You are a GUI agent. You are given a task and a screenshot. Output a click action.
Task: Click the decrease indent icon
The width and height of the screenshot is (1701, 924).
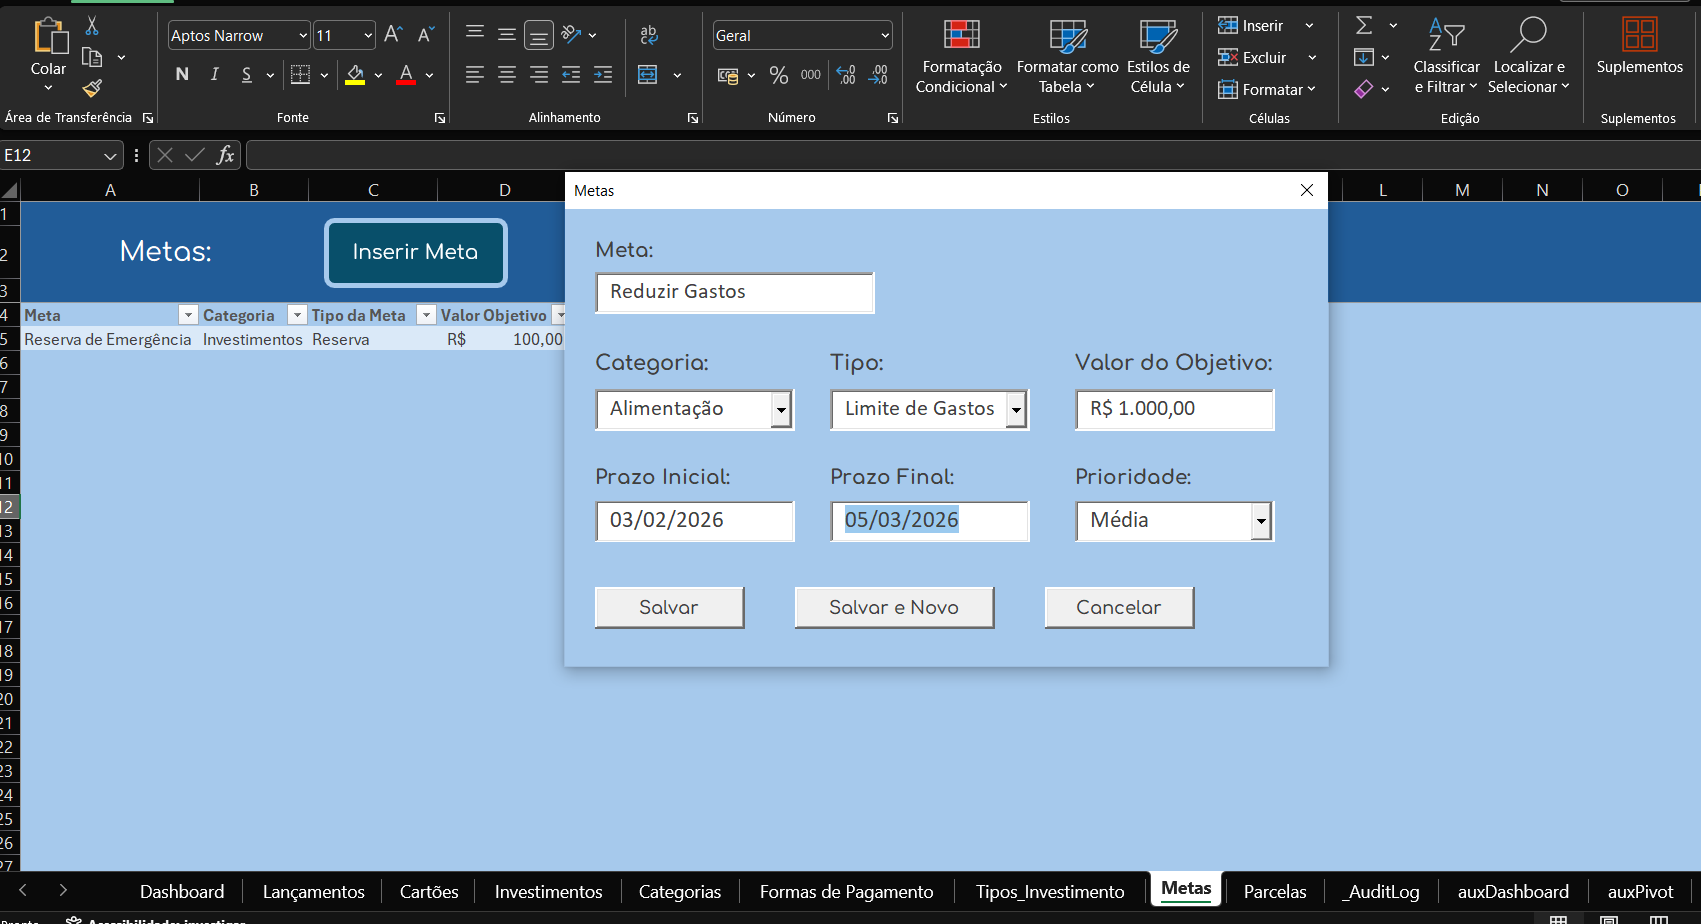[x=571, y=74]
